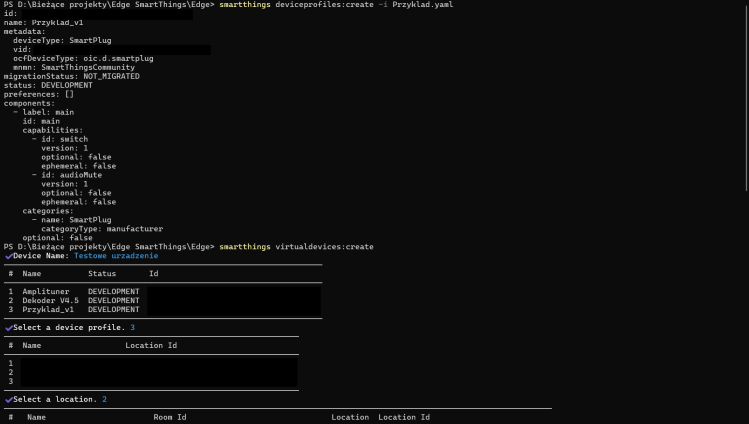Viewport: 749px width, 424px height.
Task: Select the Przyklad_v1 row in profile table
Action: [48, 310]
